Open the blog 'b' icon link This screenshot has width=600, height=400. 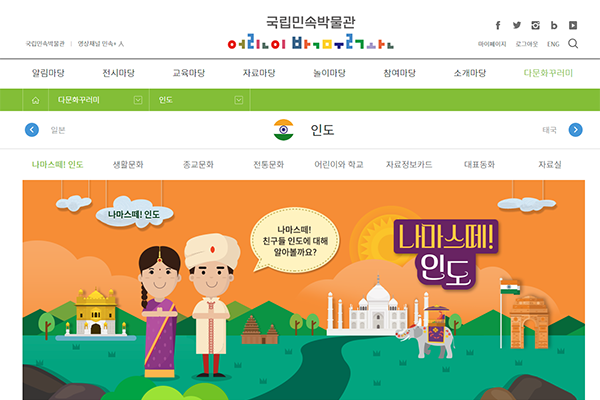554,25
